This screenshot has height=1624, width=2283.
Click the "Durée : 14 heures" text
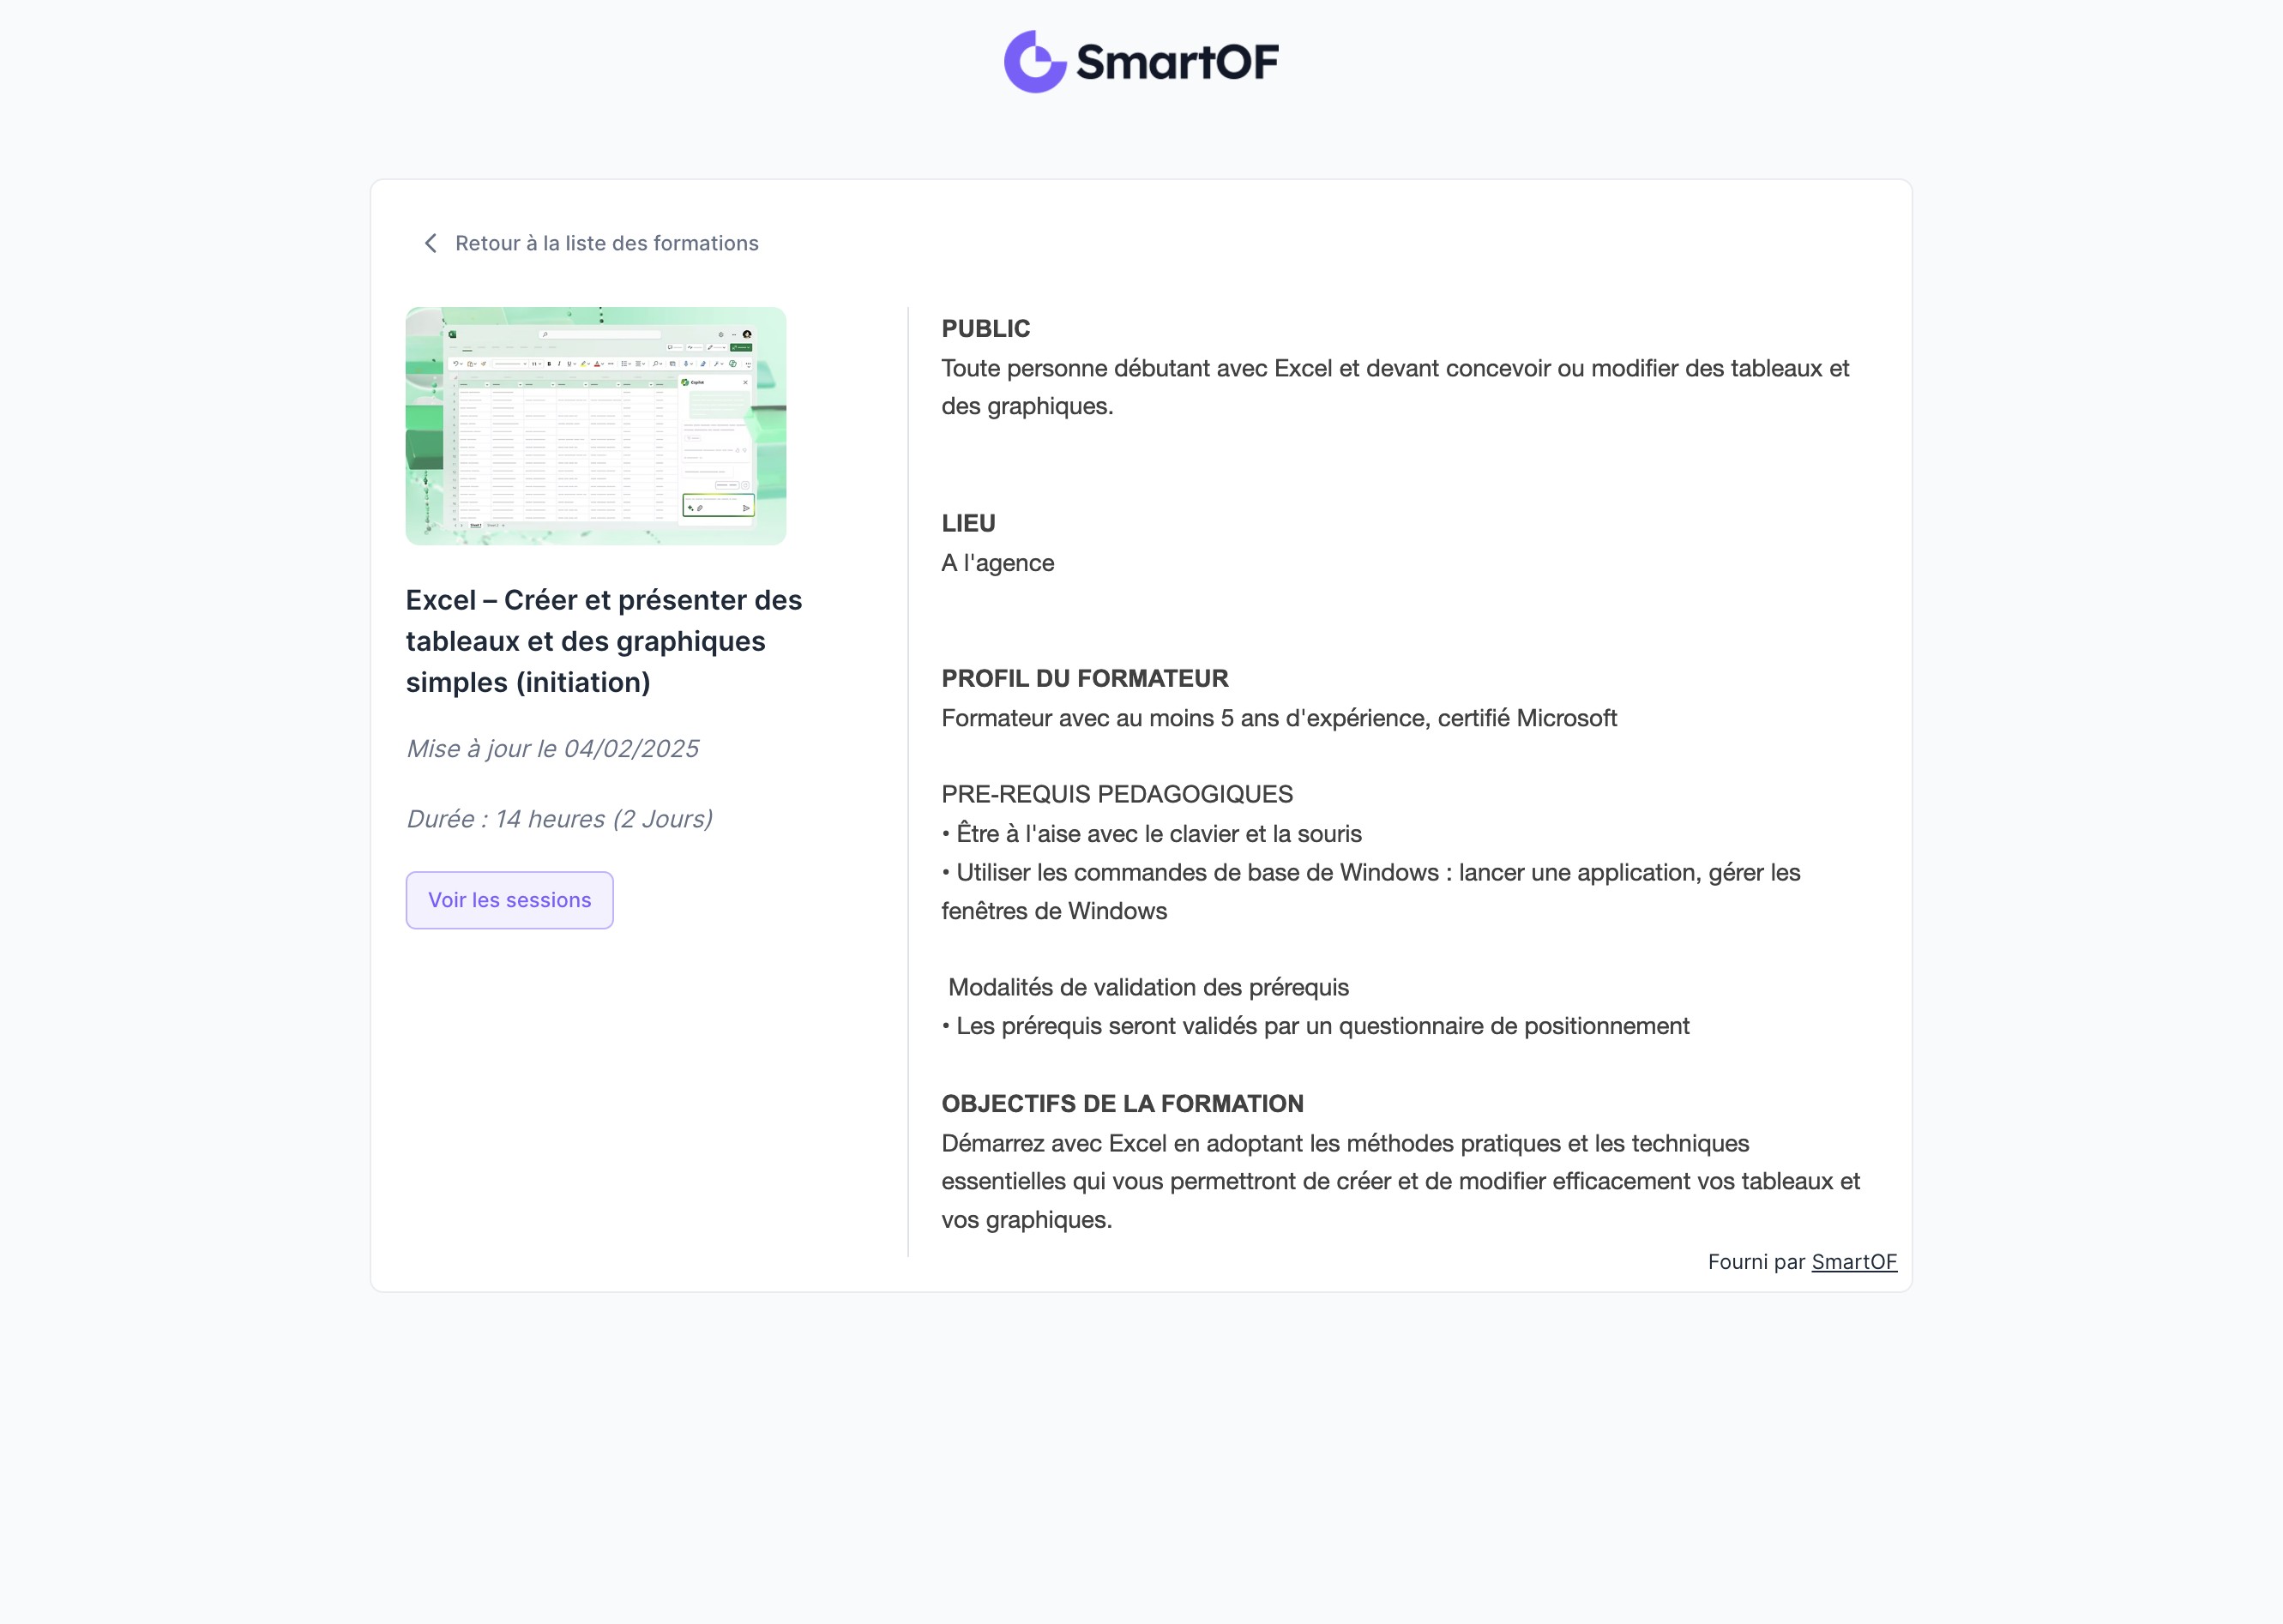(559, 819)
